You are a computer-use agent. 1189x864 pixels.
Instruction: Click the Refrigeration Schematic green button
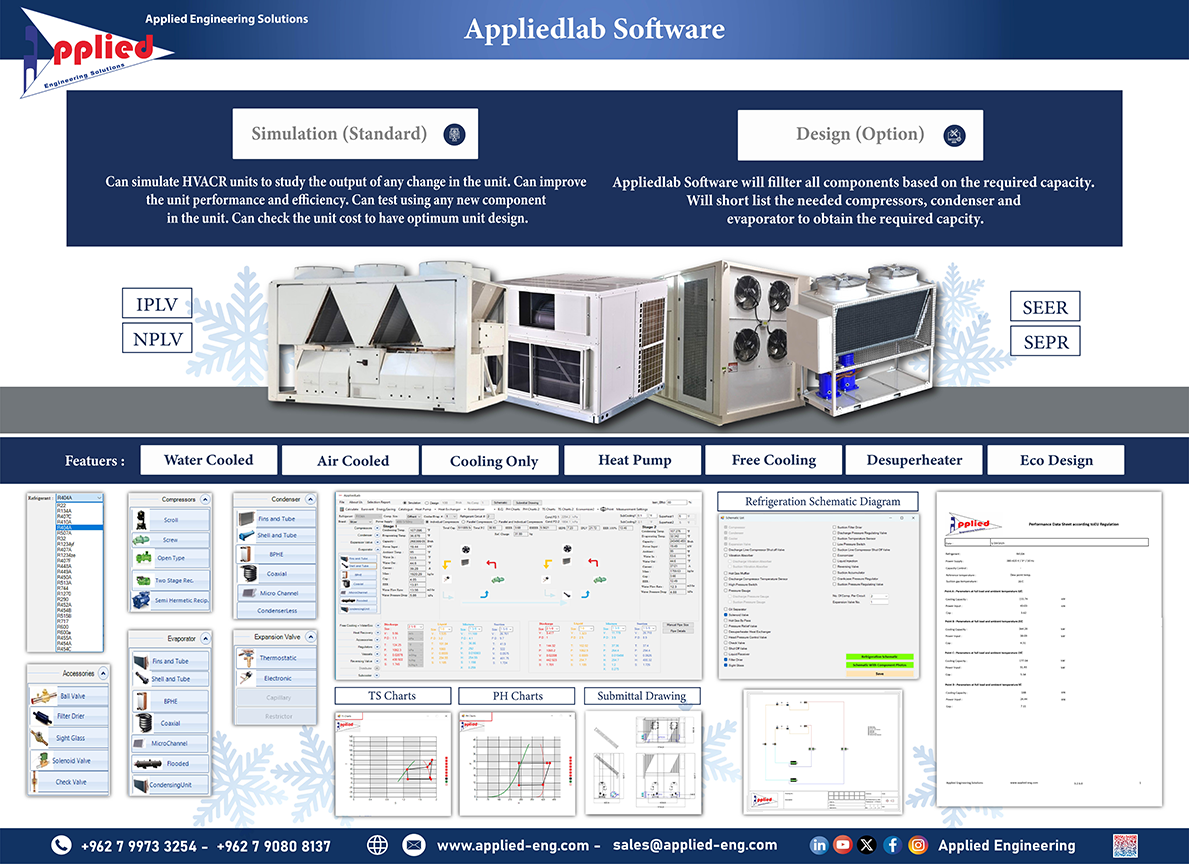click(878, 656)
